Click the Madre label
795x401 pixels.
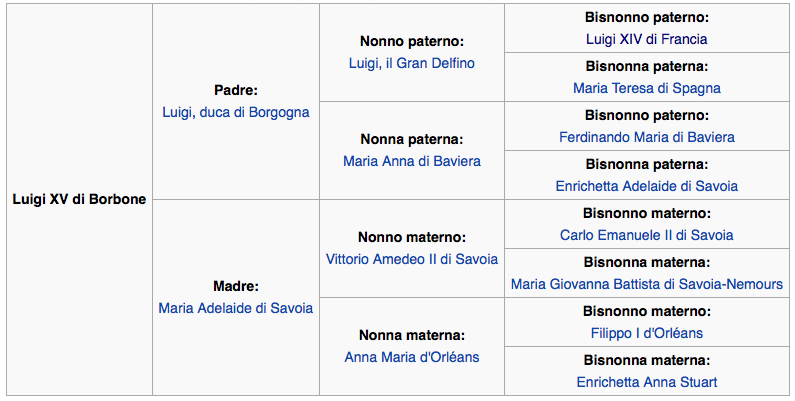point(236,286)
